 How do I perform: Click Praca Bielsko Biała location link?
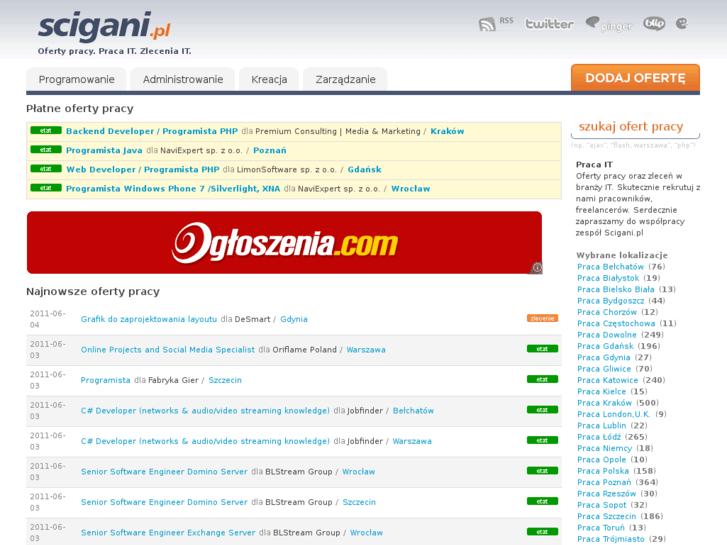616,289
